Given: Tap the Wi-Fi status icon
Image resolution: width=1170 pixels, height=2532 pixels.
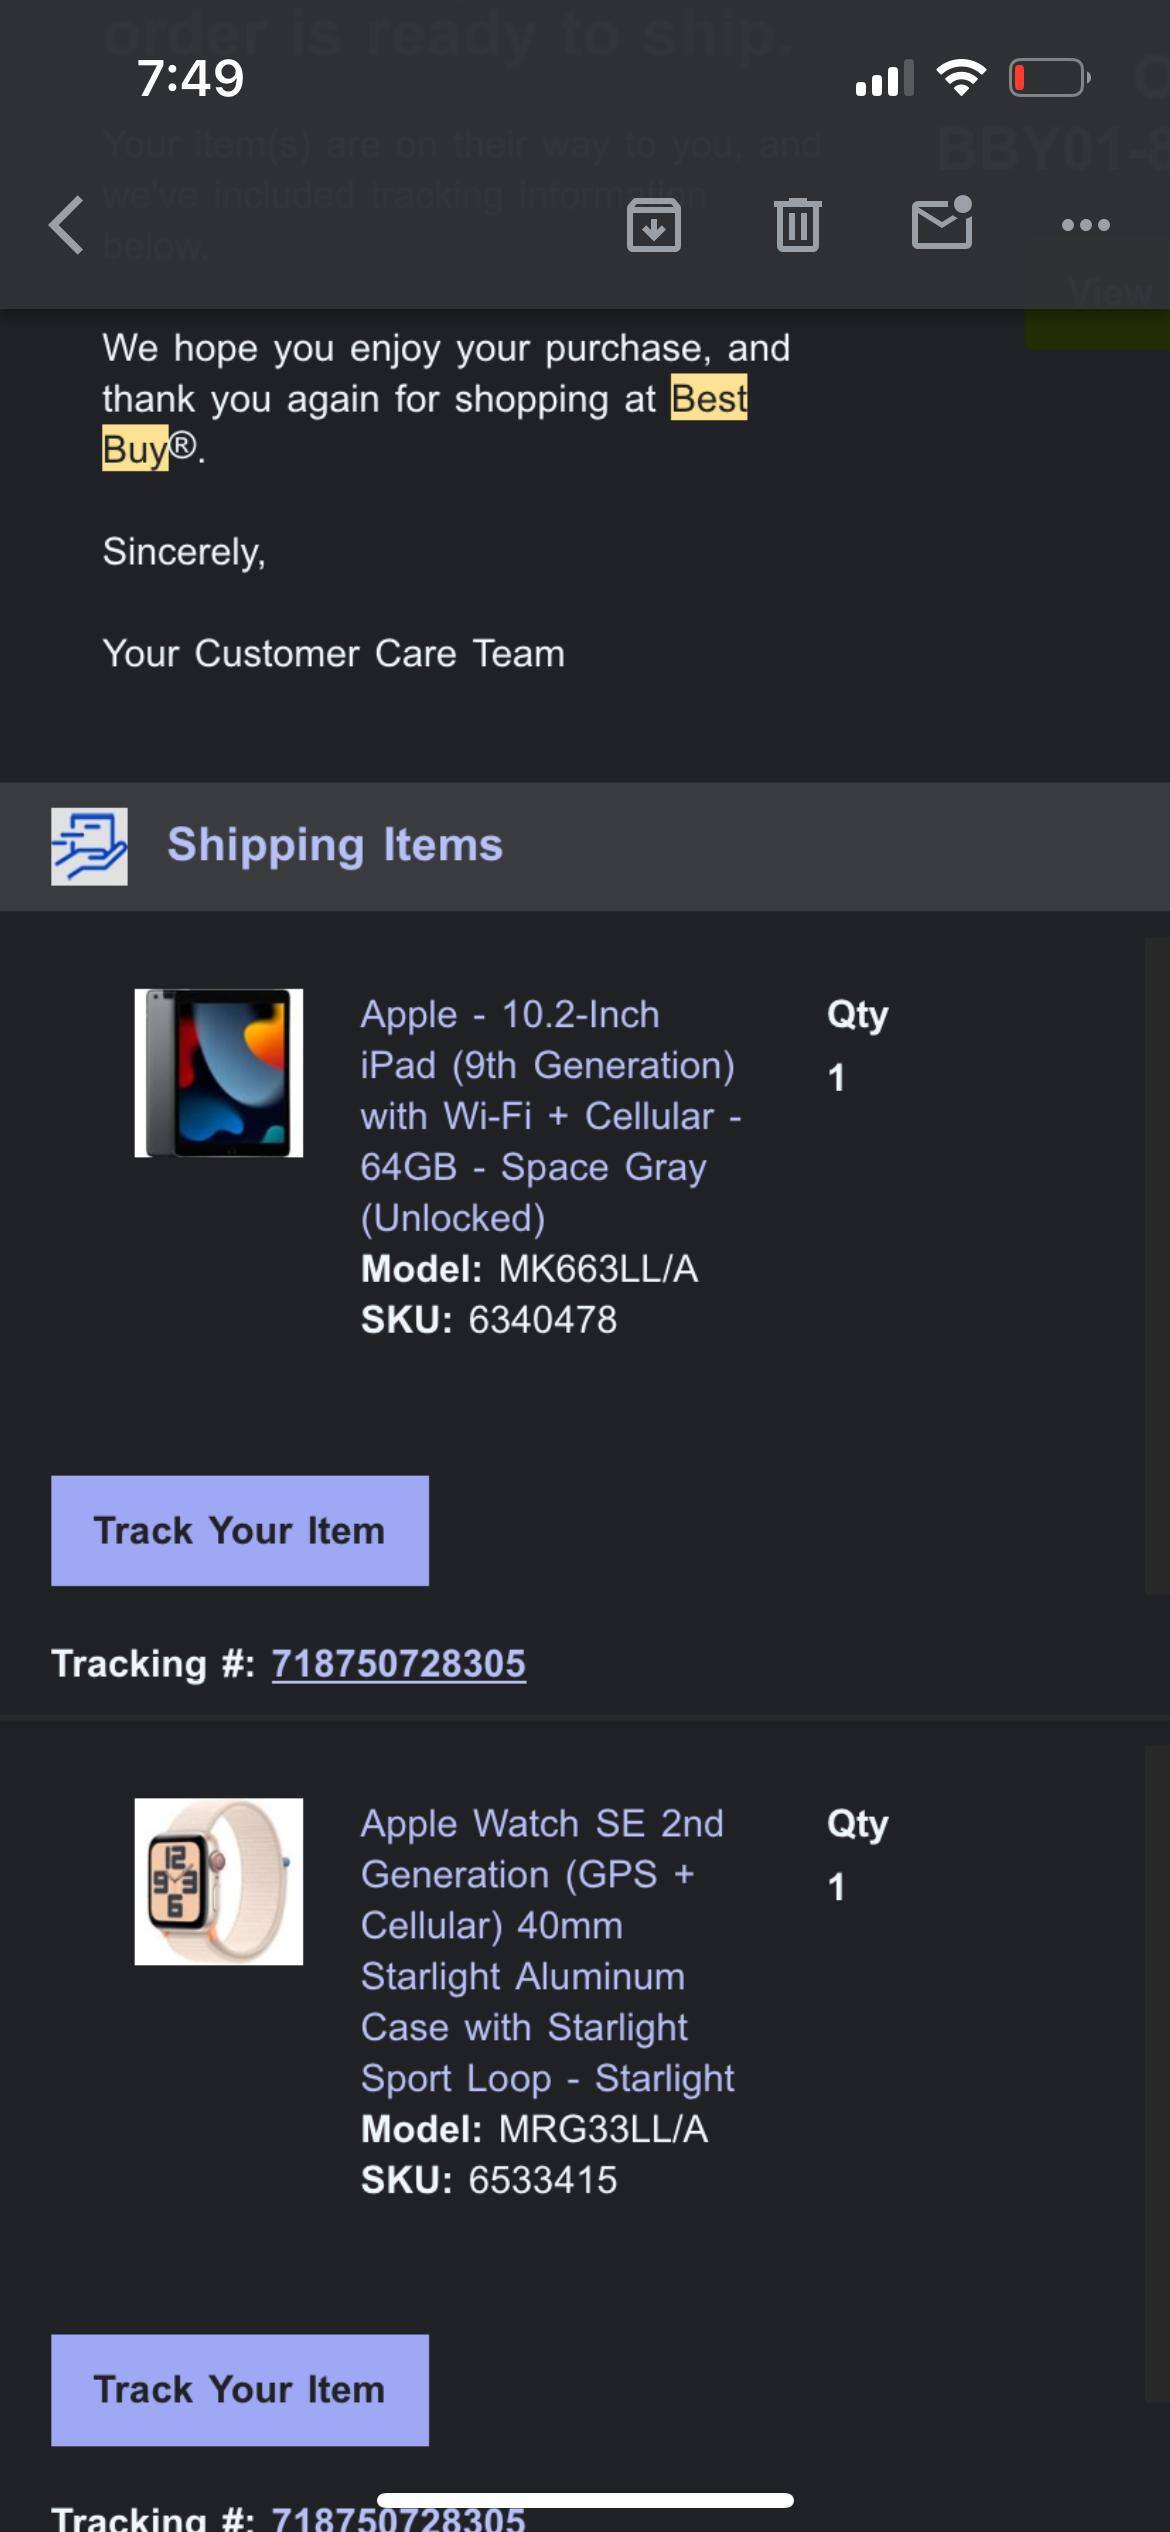Looking at the screenshot, I should 961,78.
